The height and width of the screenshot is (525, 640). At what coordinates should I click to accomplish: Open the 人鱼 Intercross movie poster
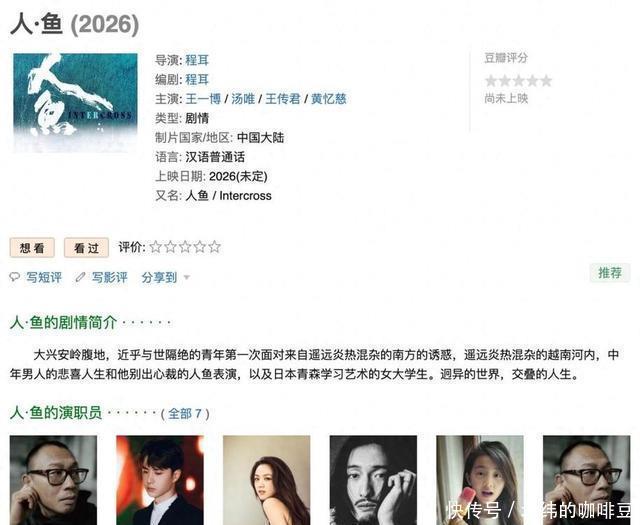click(x=76, y=103)
